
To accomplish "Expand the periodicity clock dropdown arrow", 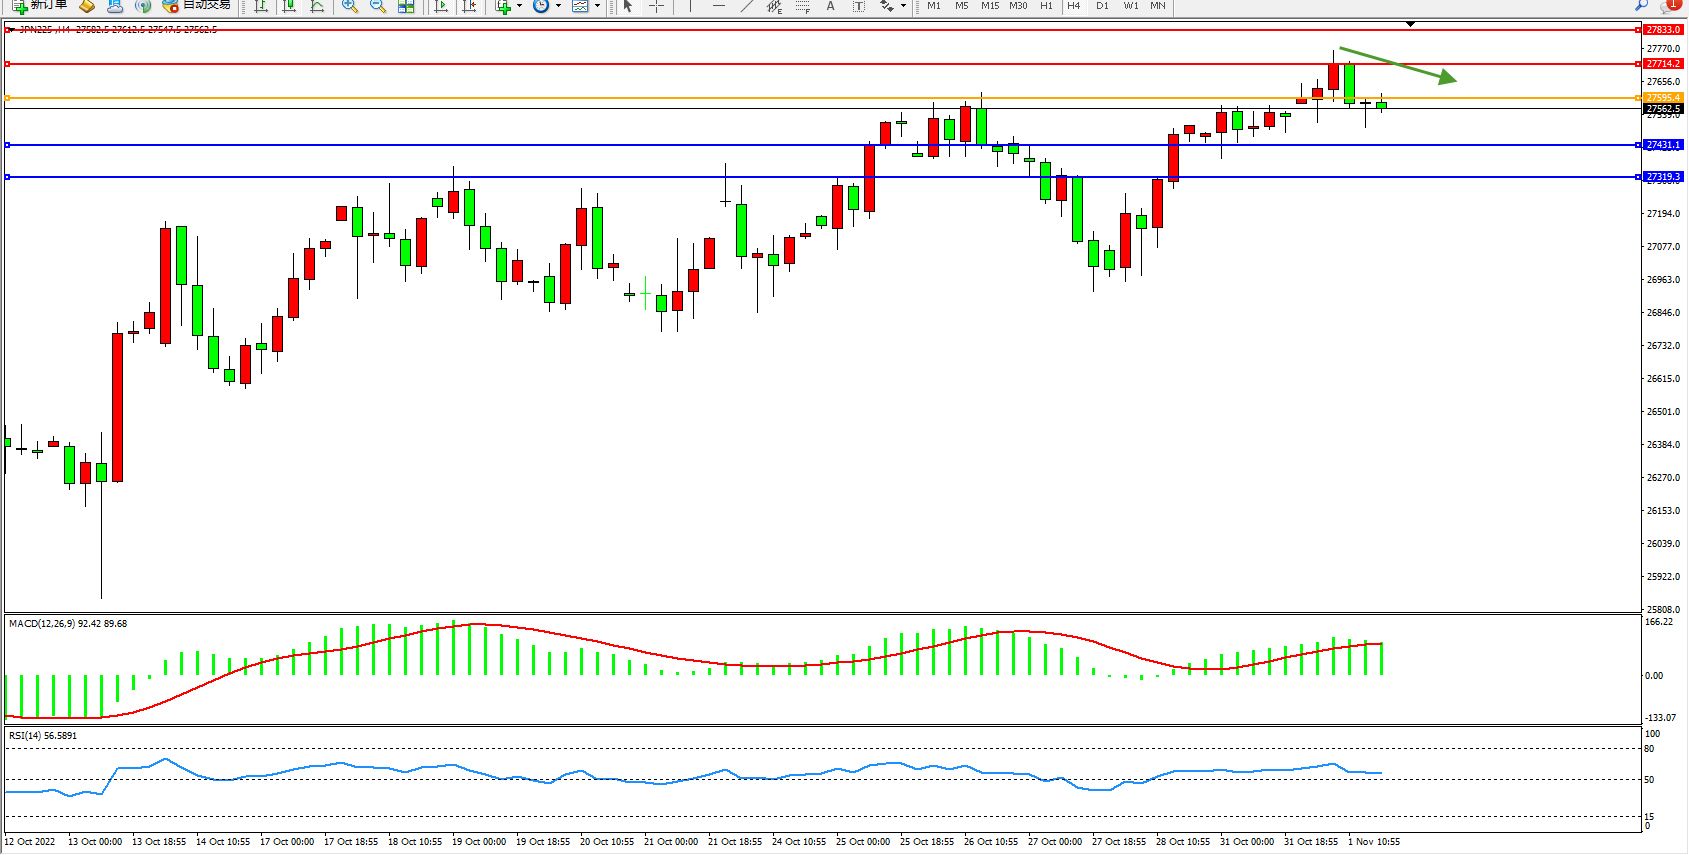I will pos(558,6).
